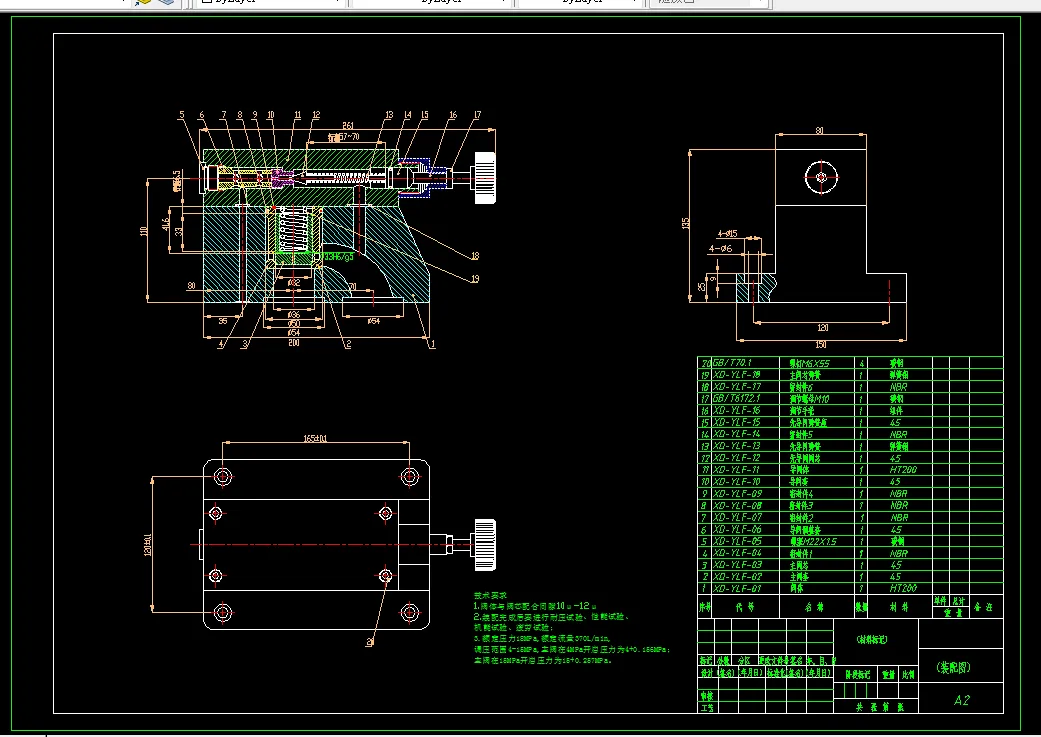Image resolution: width=1041 pixels, height=737 pixels.
Task: Click the 200 dimension below the section view
Action: coord(294,342)
